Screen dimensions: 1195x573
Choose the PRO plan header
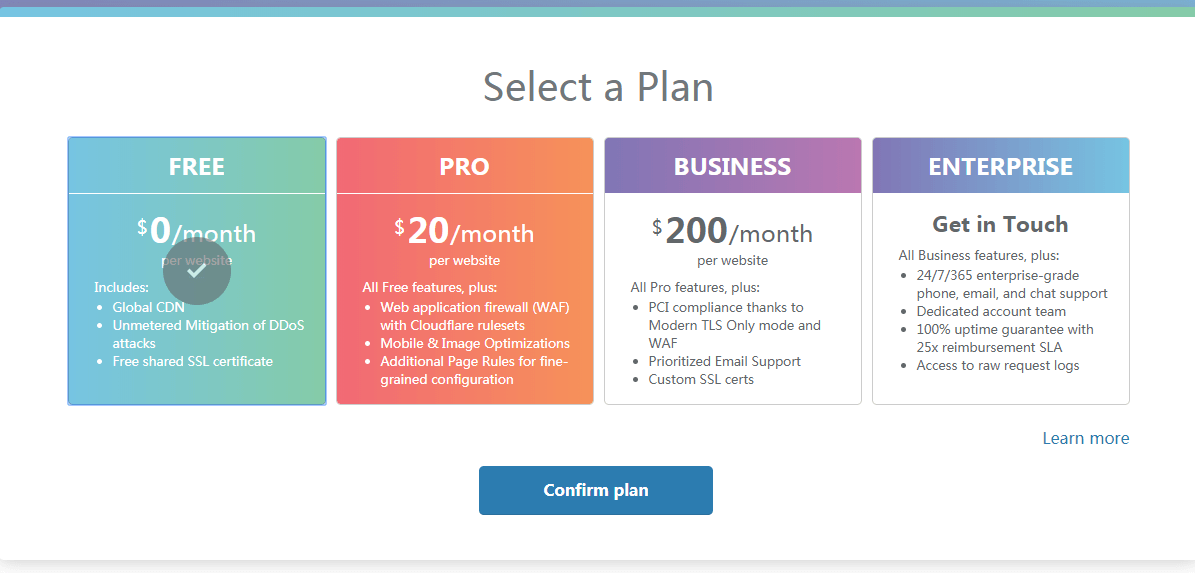pos(465,166)
